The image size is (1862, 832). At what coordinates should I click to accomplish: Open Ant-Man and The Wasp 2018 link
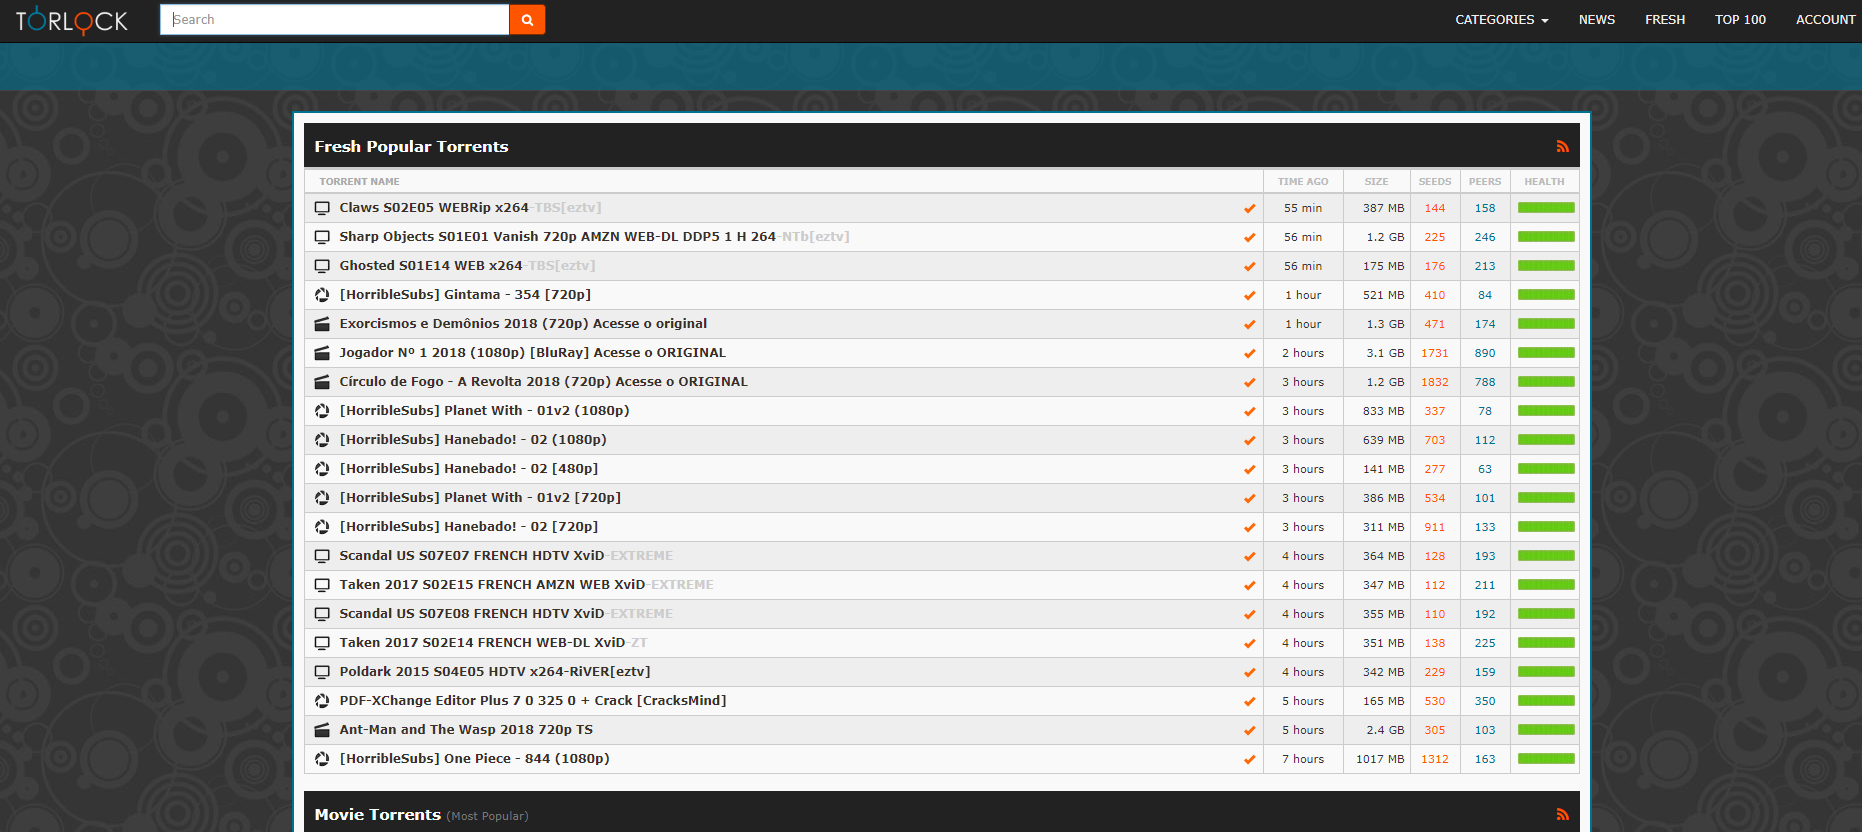pyautogui.click(x=466, y=730)
